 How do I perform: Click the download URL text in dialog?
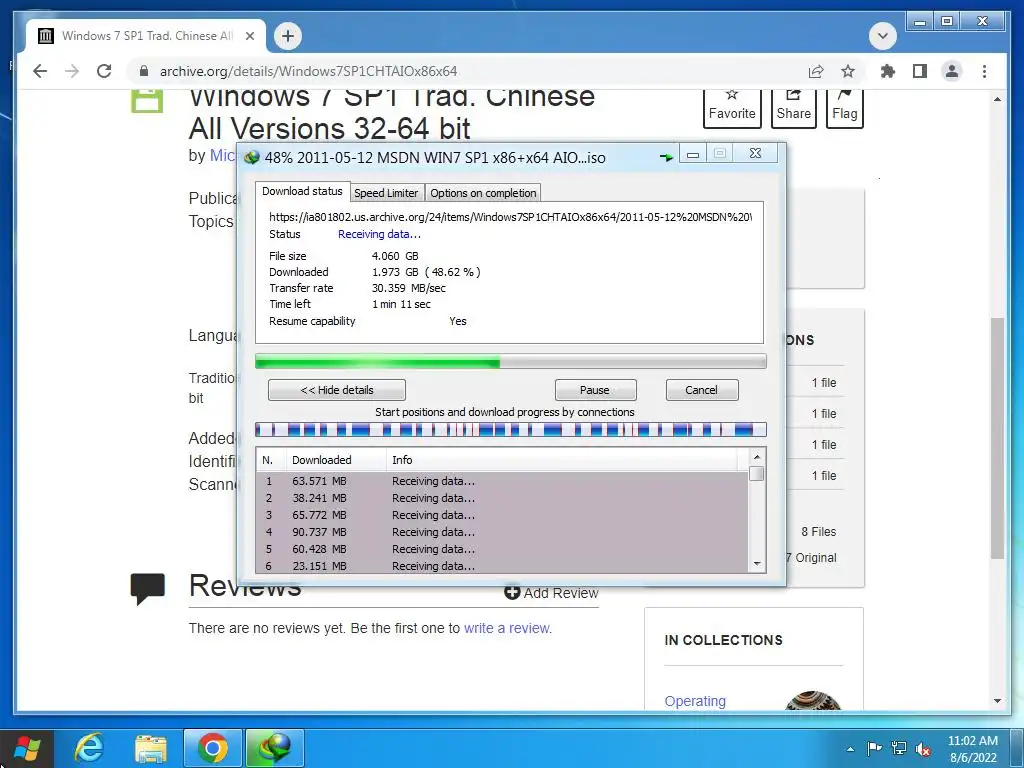pos(511,217)
